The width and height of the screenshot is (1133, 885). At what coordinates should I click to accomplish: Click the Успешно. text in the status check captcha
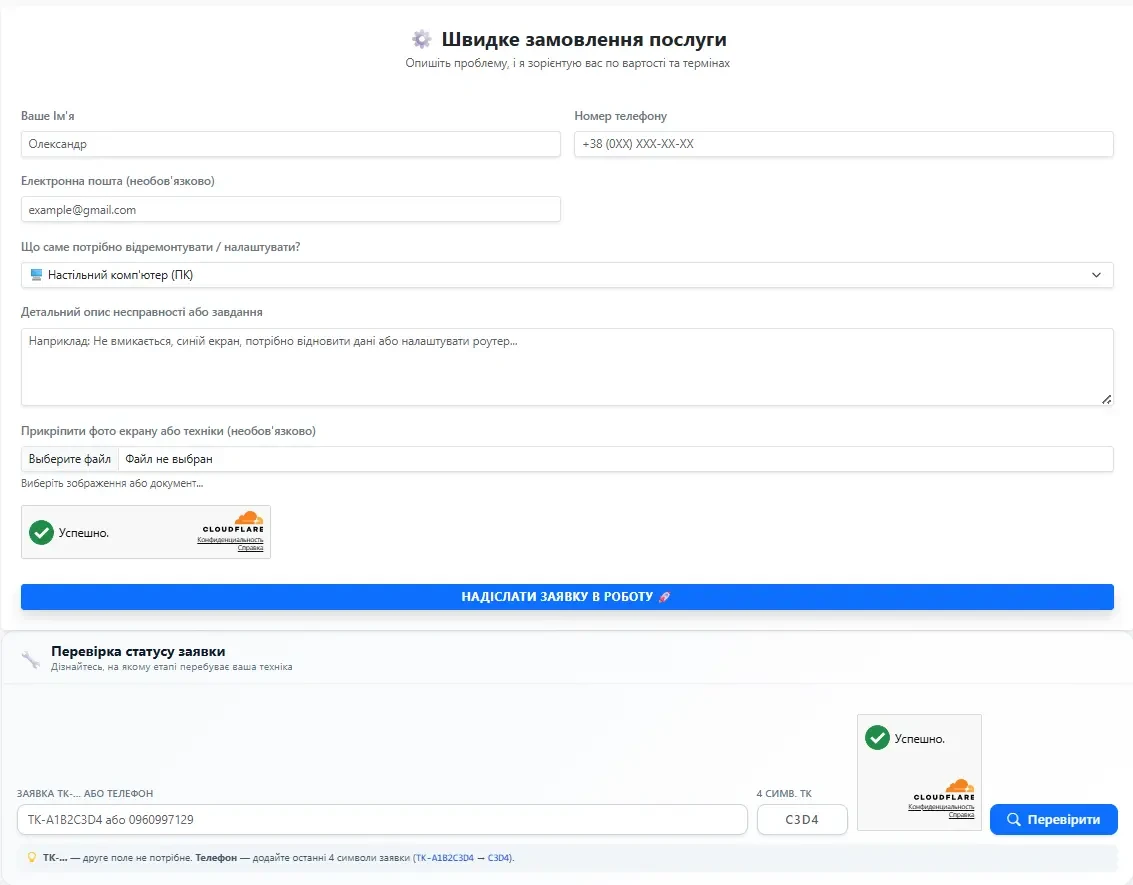pos(920,738)
